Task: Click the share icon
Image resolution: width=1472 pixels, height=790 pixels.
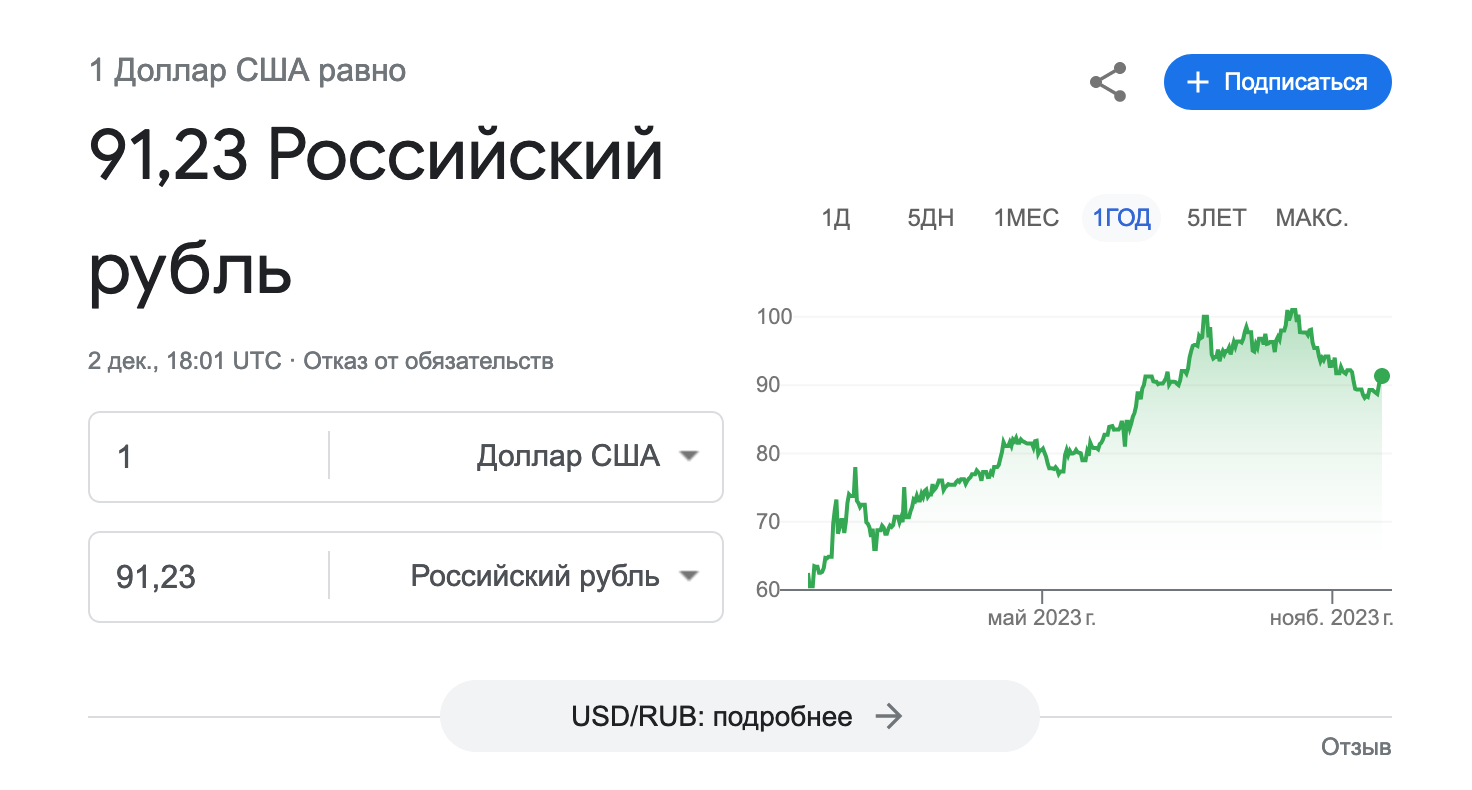Action: tap(1108, 82)
